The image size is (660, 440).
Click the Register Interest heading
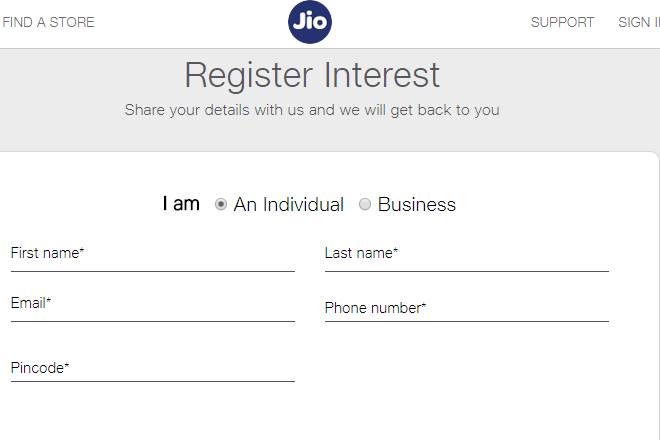(312, 76)
